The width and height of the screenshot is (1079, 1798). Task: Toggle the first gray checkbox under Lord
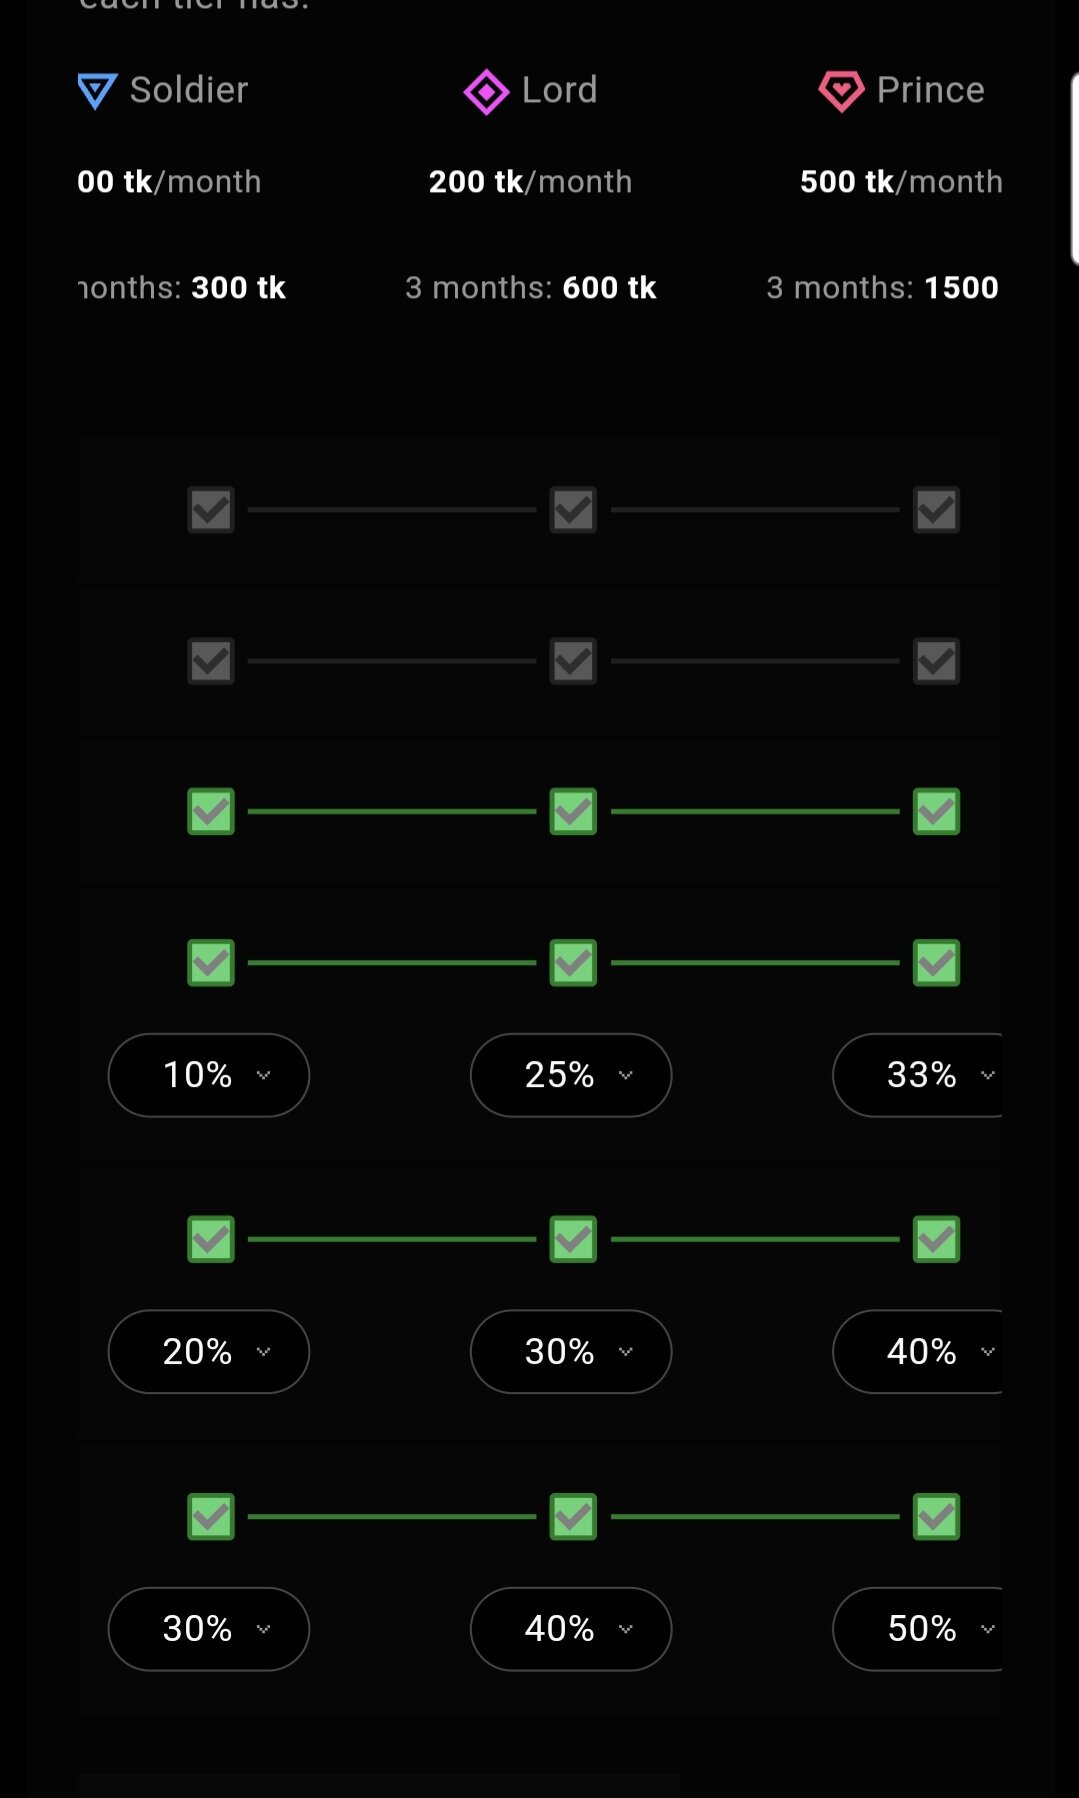[x=573, y=510]
